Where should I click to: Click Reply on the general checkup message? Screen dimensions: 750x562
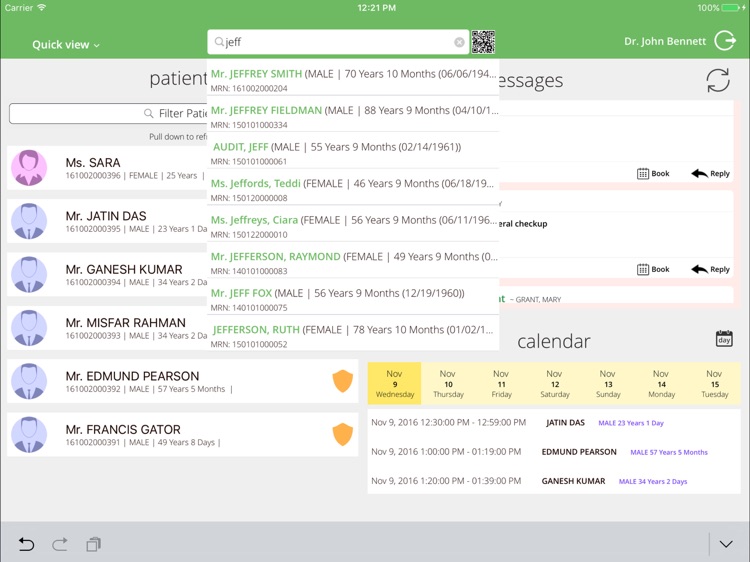click(x=710, y=269)
